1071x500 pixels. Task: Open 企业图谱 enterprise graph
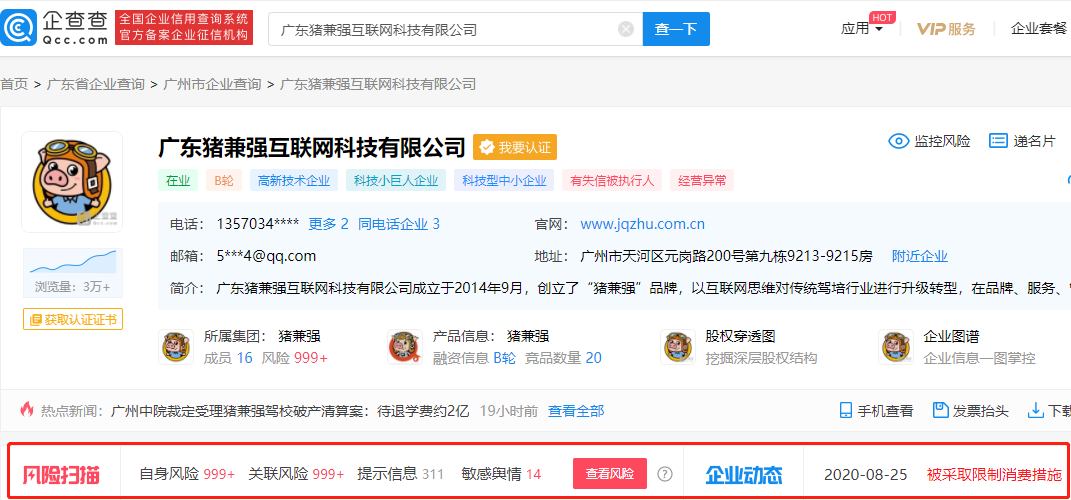[x=951, y=337]
